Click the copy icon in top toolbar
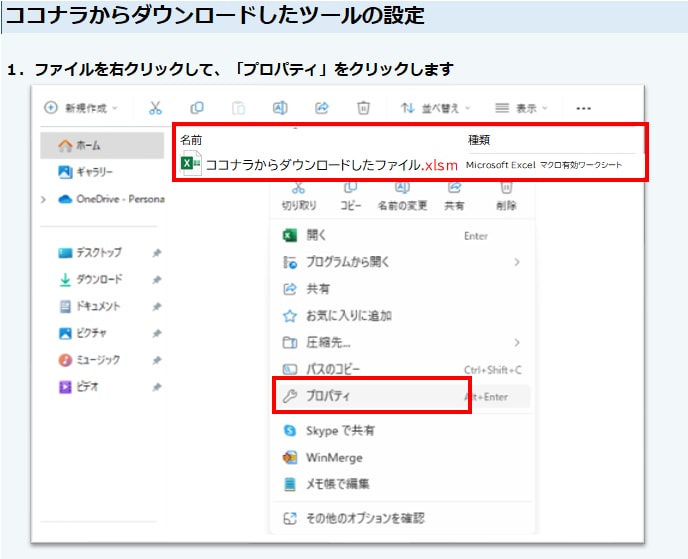Viewport: 688px width, 559px height. tap(197, 108)
